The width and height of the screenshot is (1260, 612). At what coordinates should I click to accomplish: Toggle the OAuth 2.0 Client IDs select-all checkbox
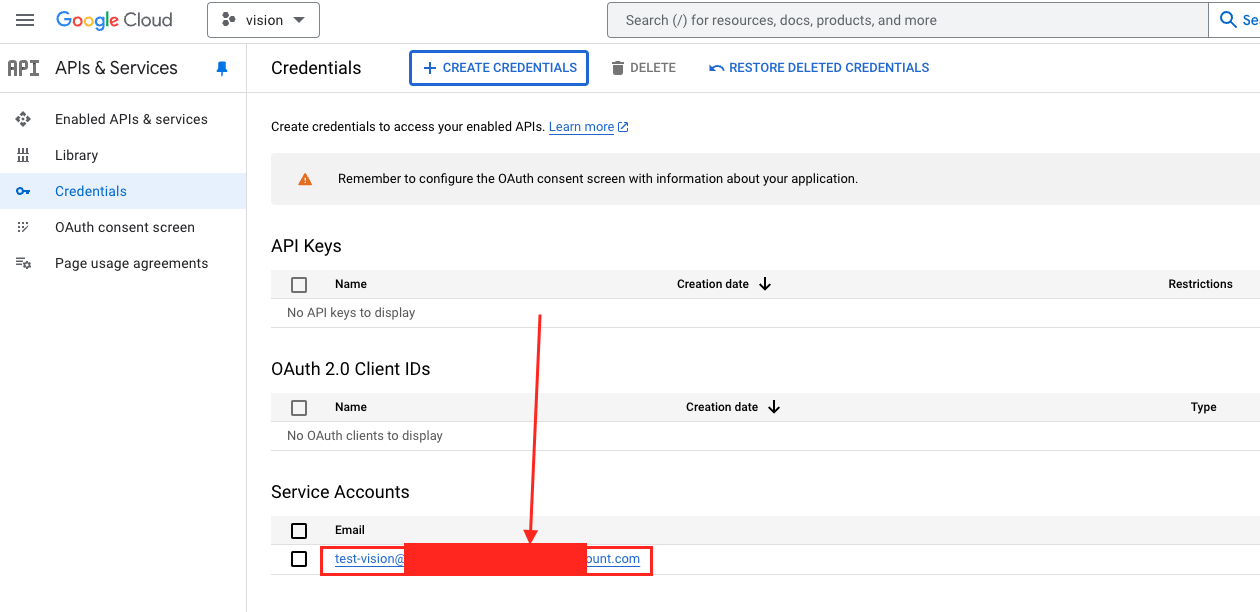point(299,408)
